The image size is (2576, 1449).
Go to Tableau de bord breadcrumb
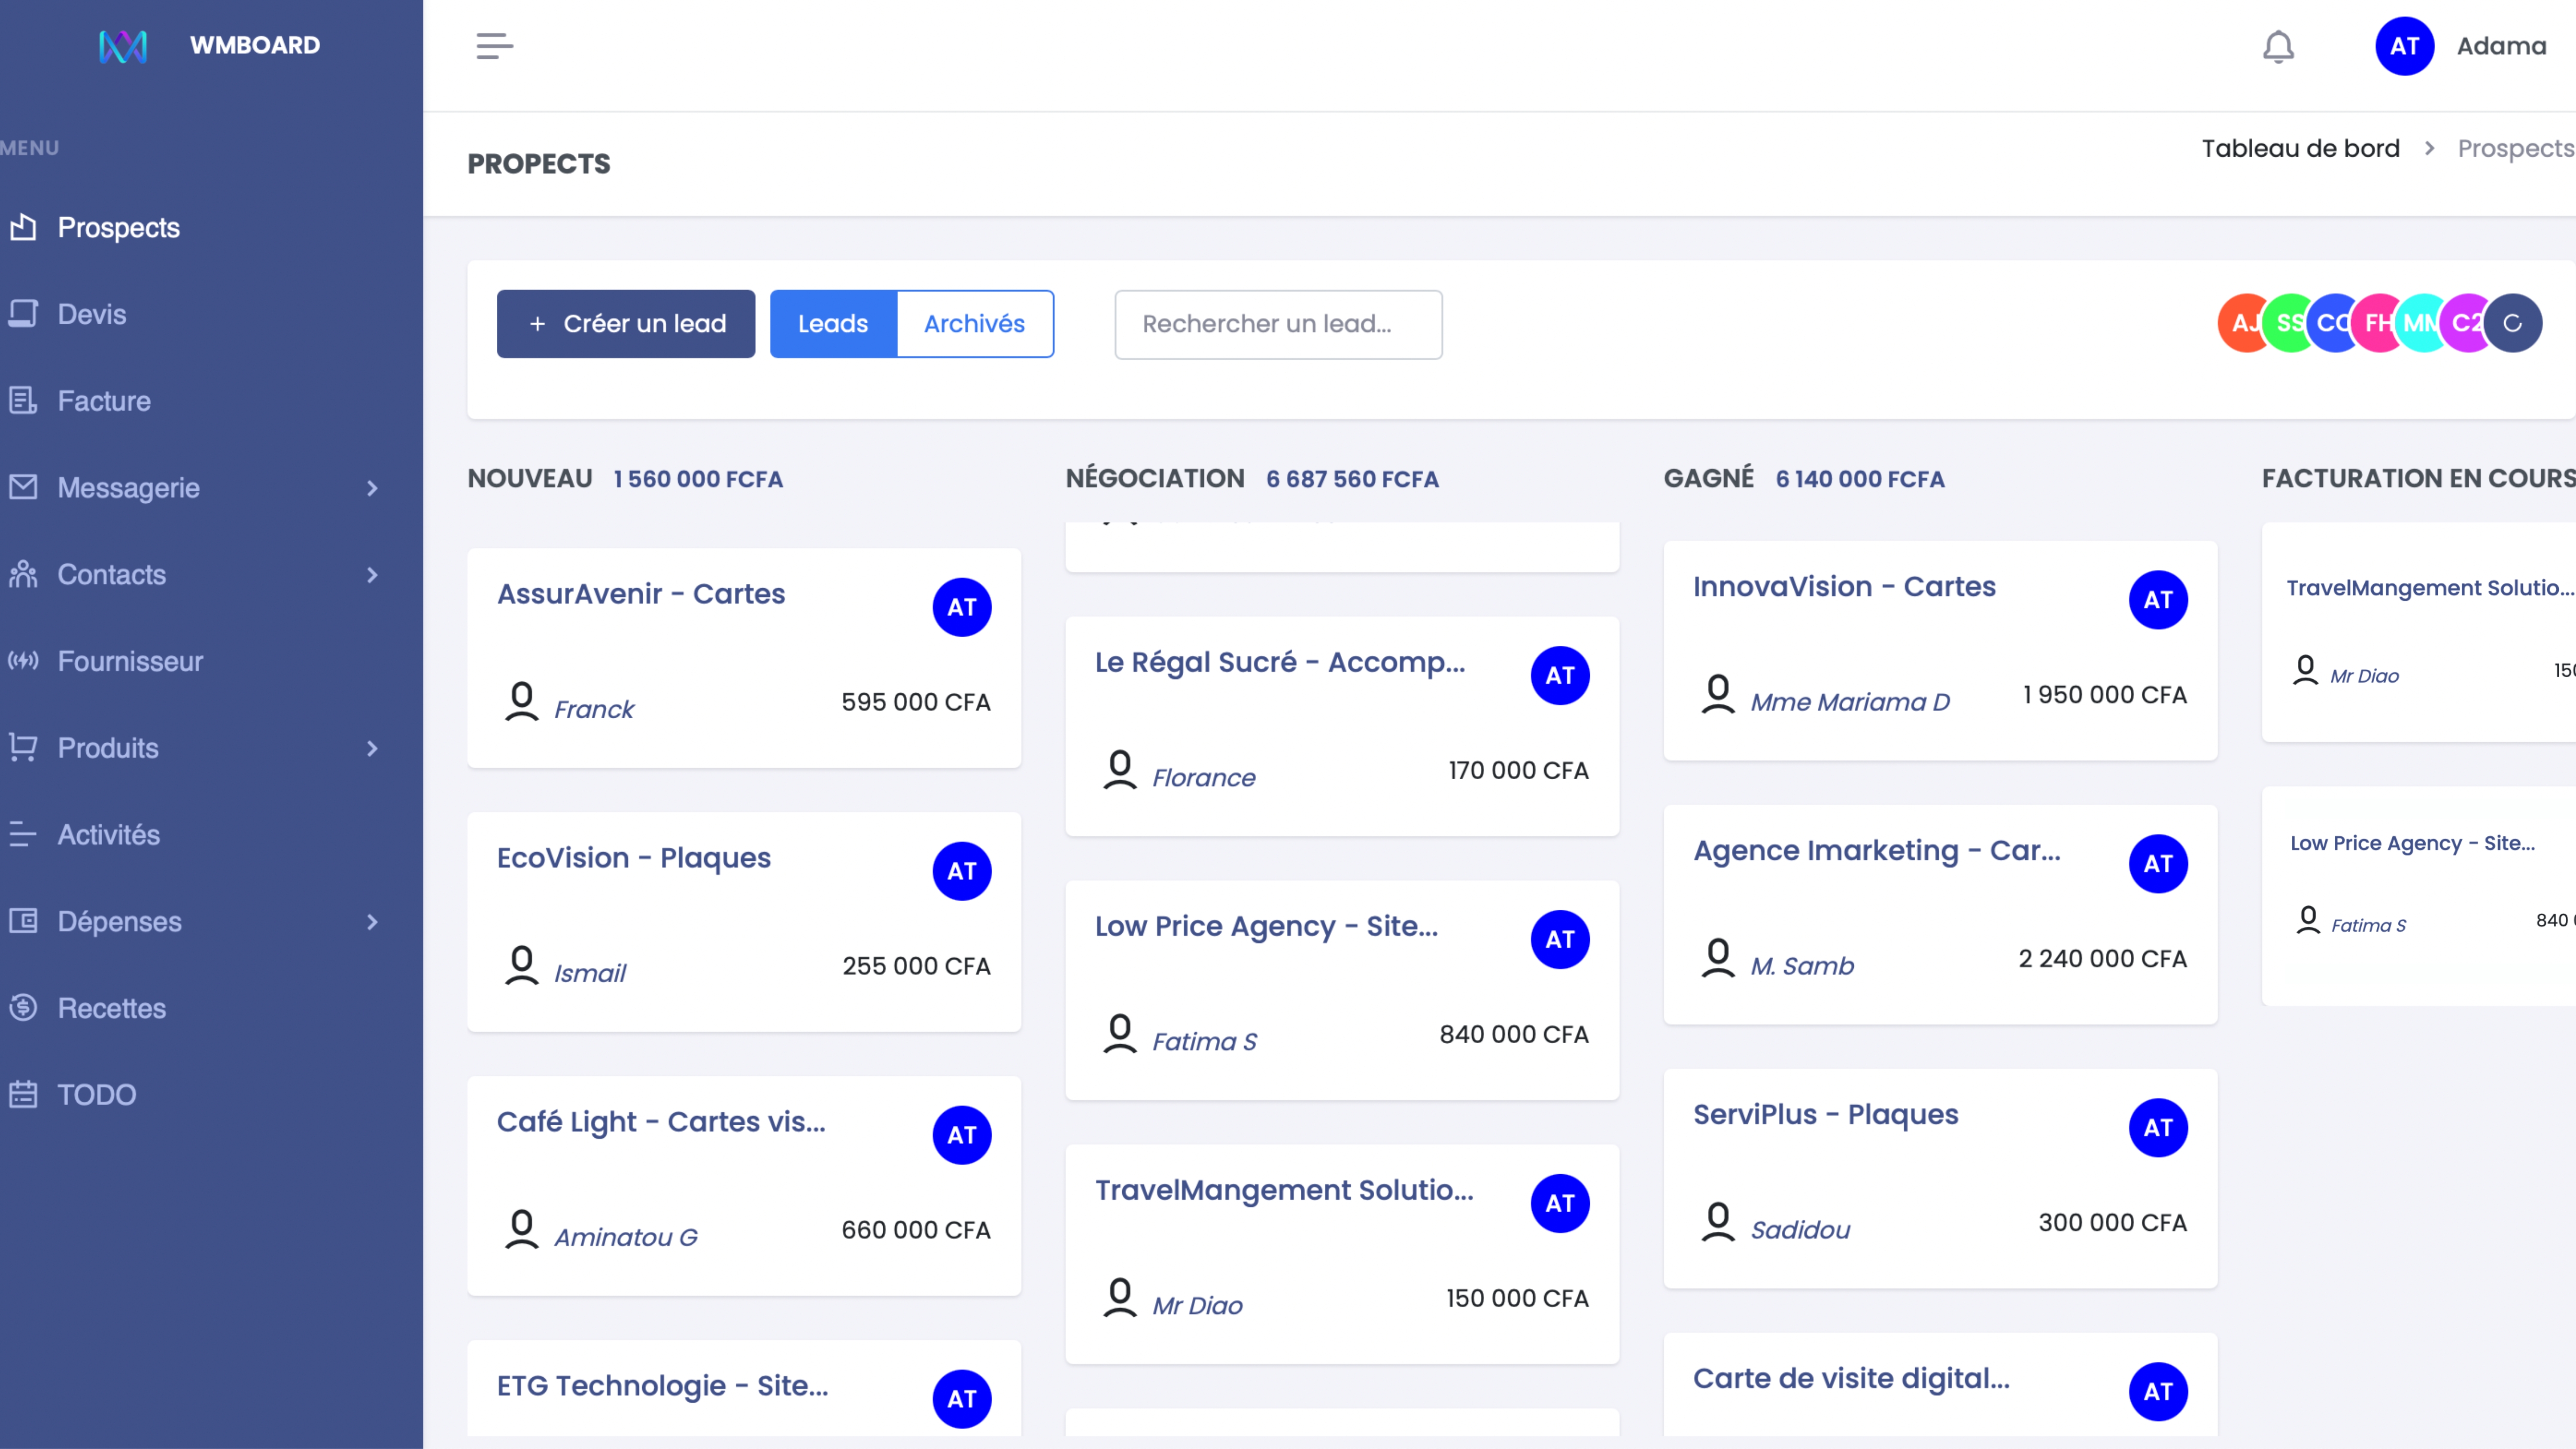tap(2300, 148)
